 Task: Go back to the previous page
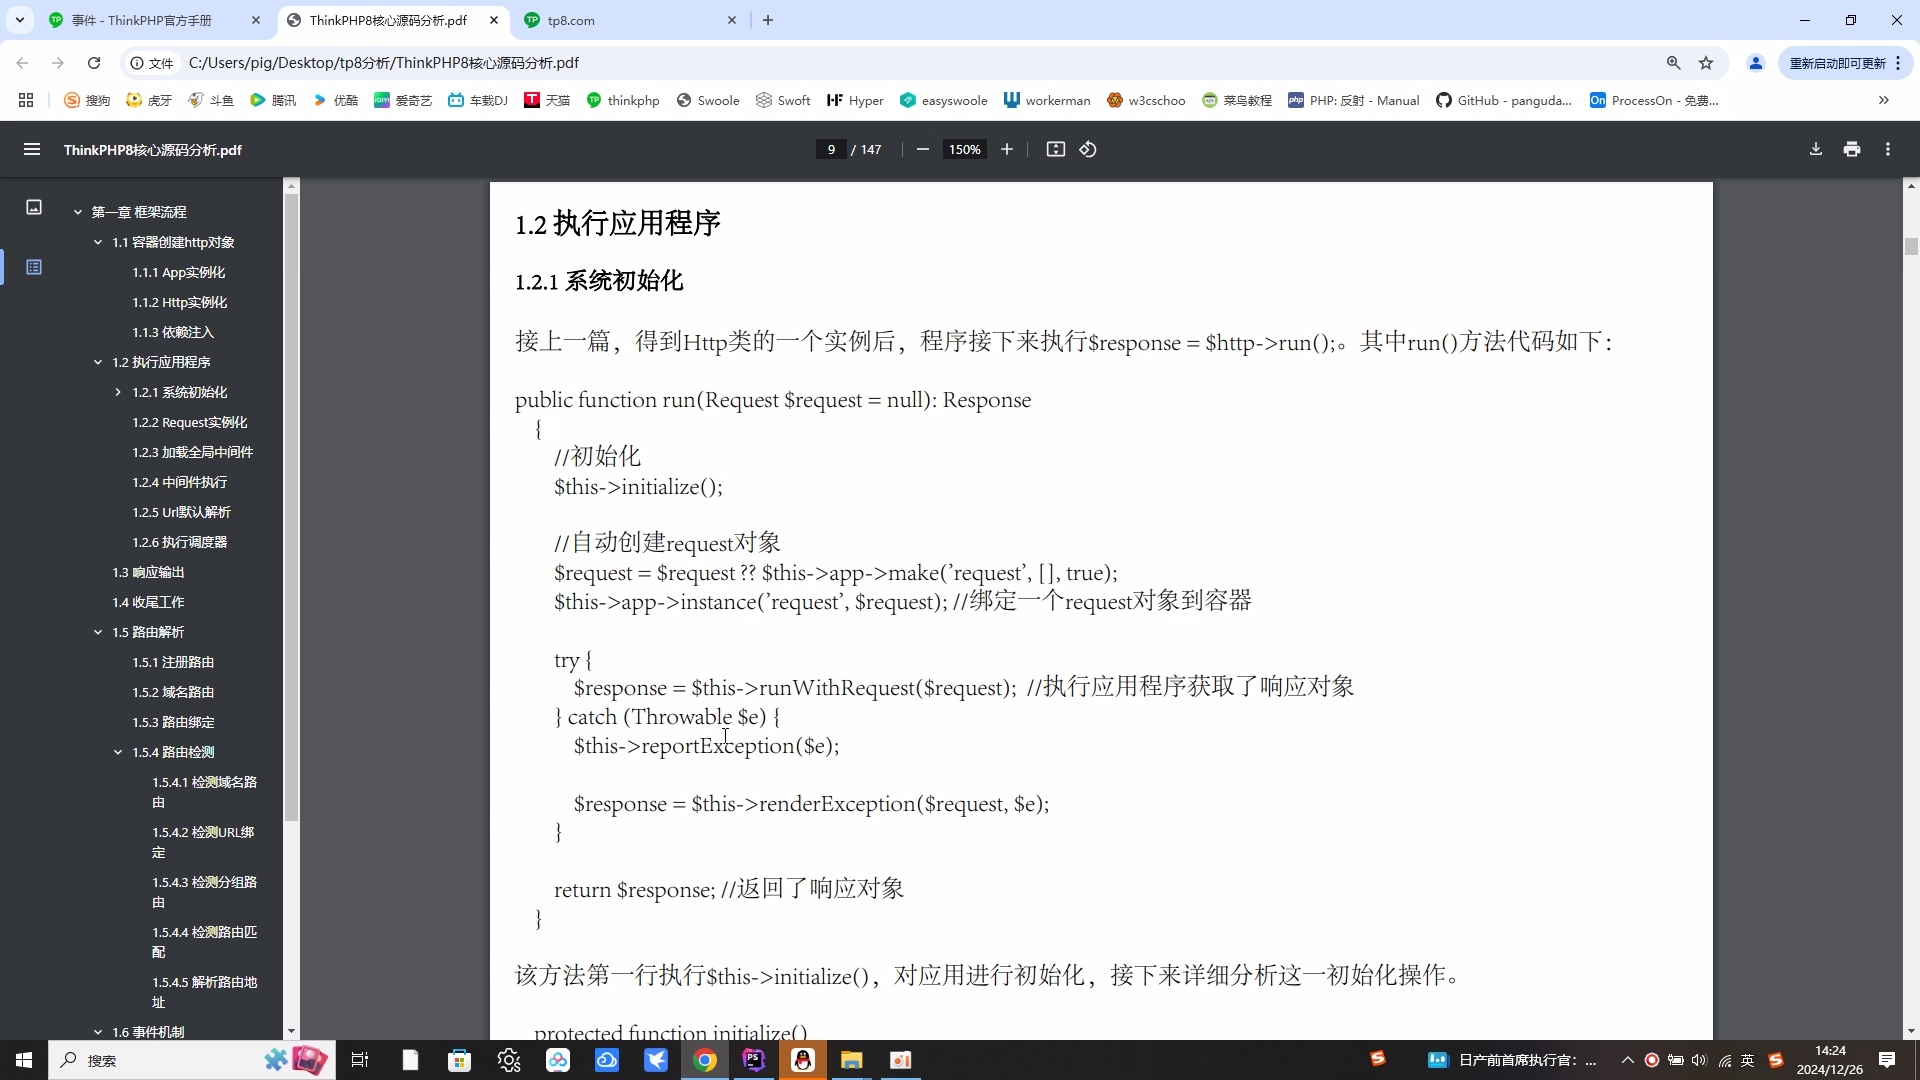click(22, 63)
